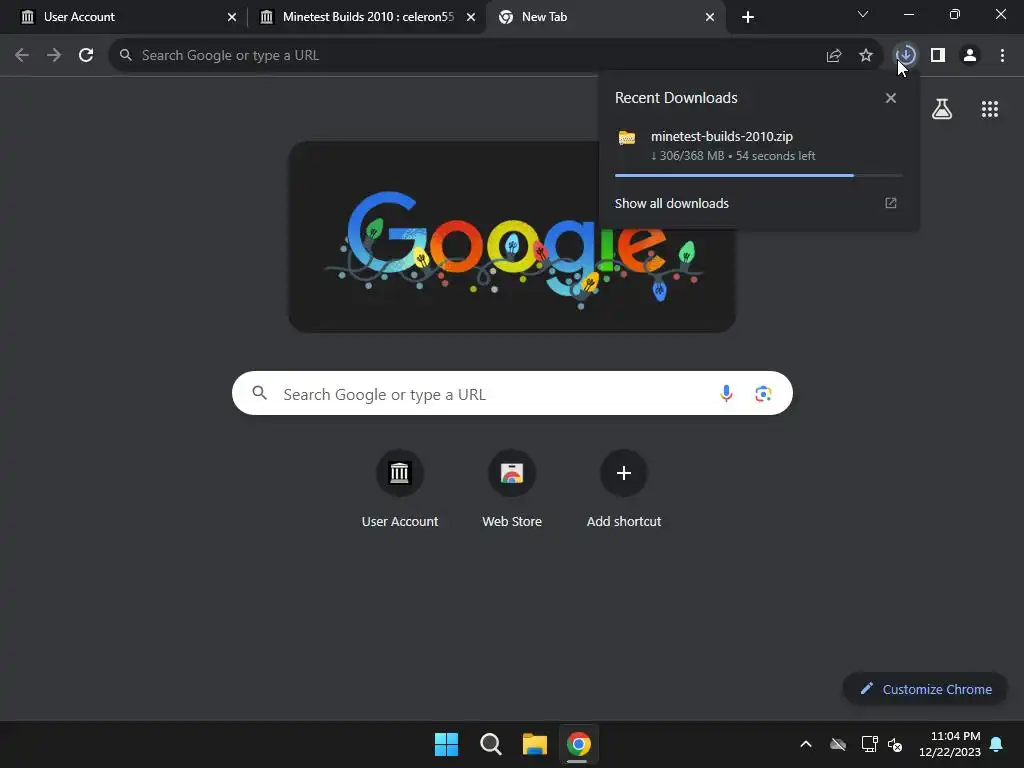Viewport: 1024px width, 768px height.
Task: Click the minetest-builds-2010.zip folder icon
Action: coord(627,137)
